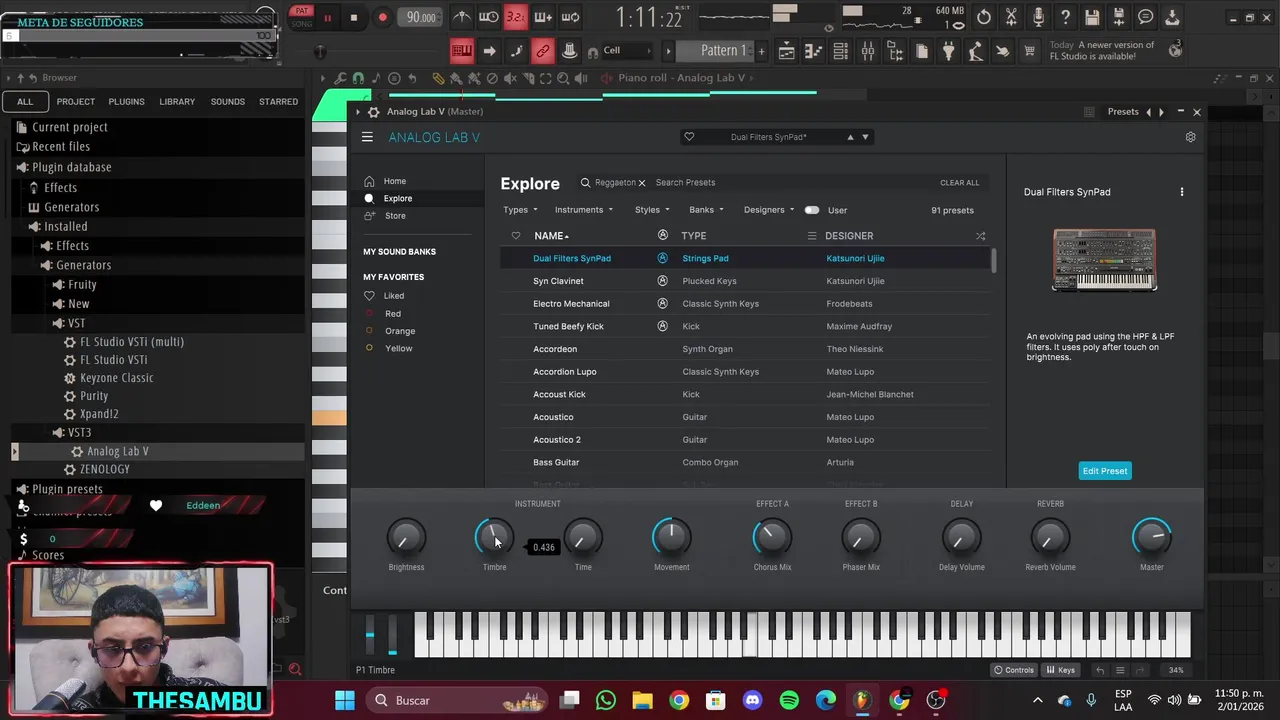Select Keyzone Classic in the browser
Viewport: 1280px width, 720px height.
pyautogui.click(x=116, y=378)
